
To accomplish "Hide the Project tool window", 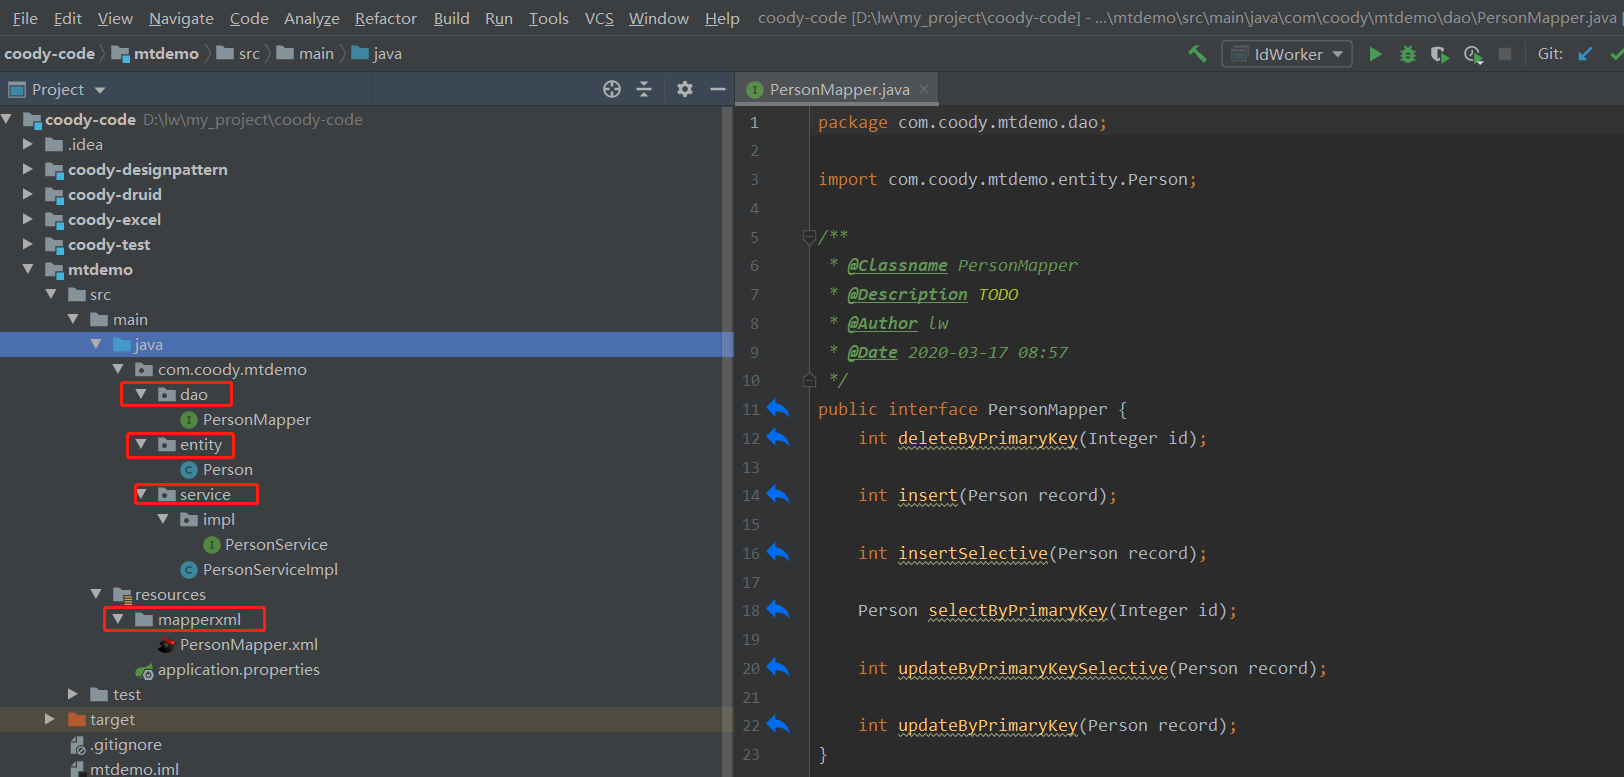I will coord(717,89).
